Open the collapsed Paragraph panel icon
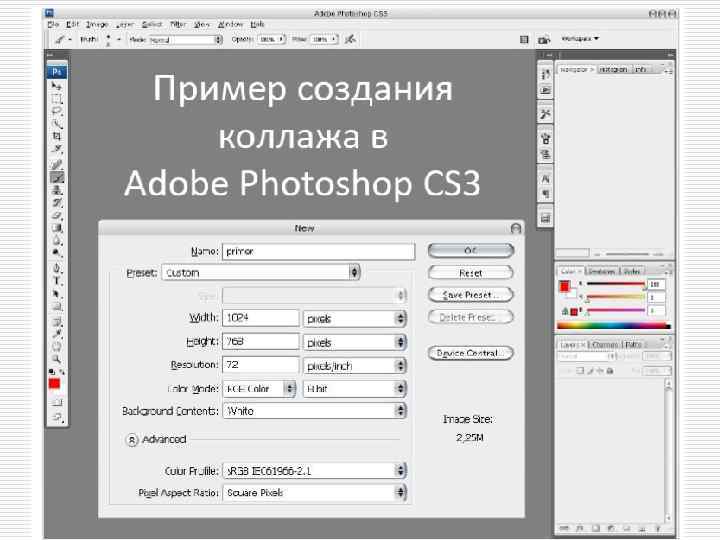 click(x=545, y=194)
